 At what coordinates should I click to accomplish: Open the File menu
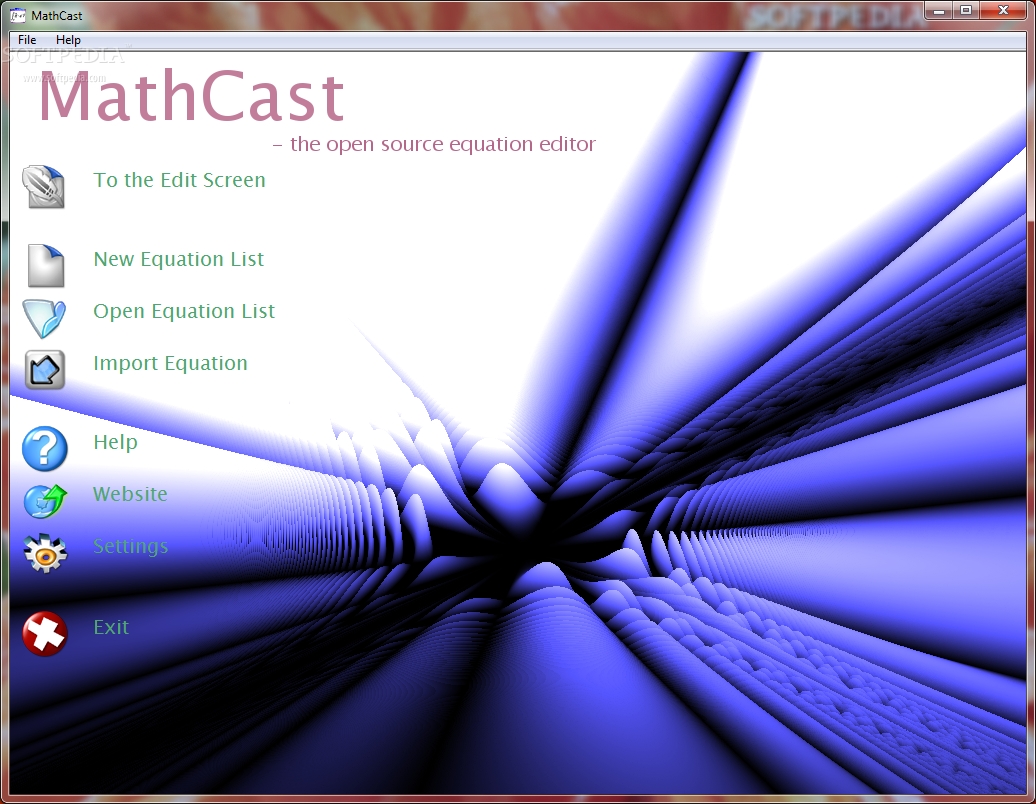coord(27,40)
